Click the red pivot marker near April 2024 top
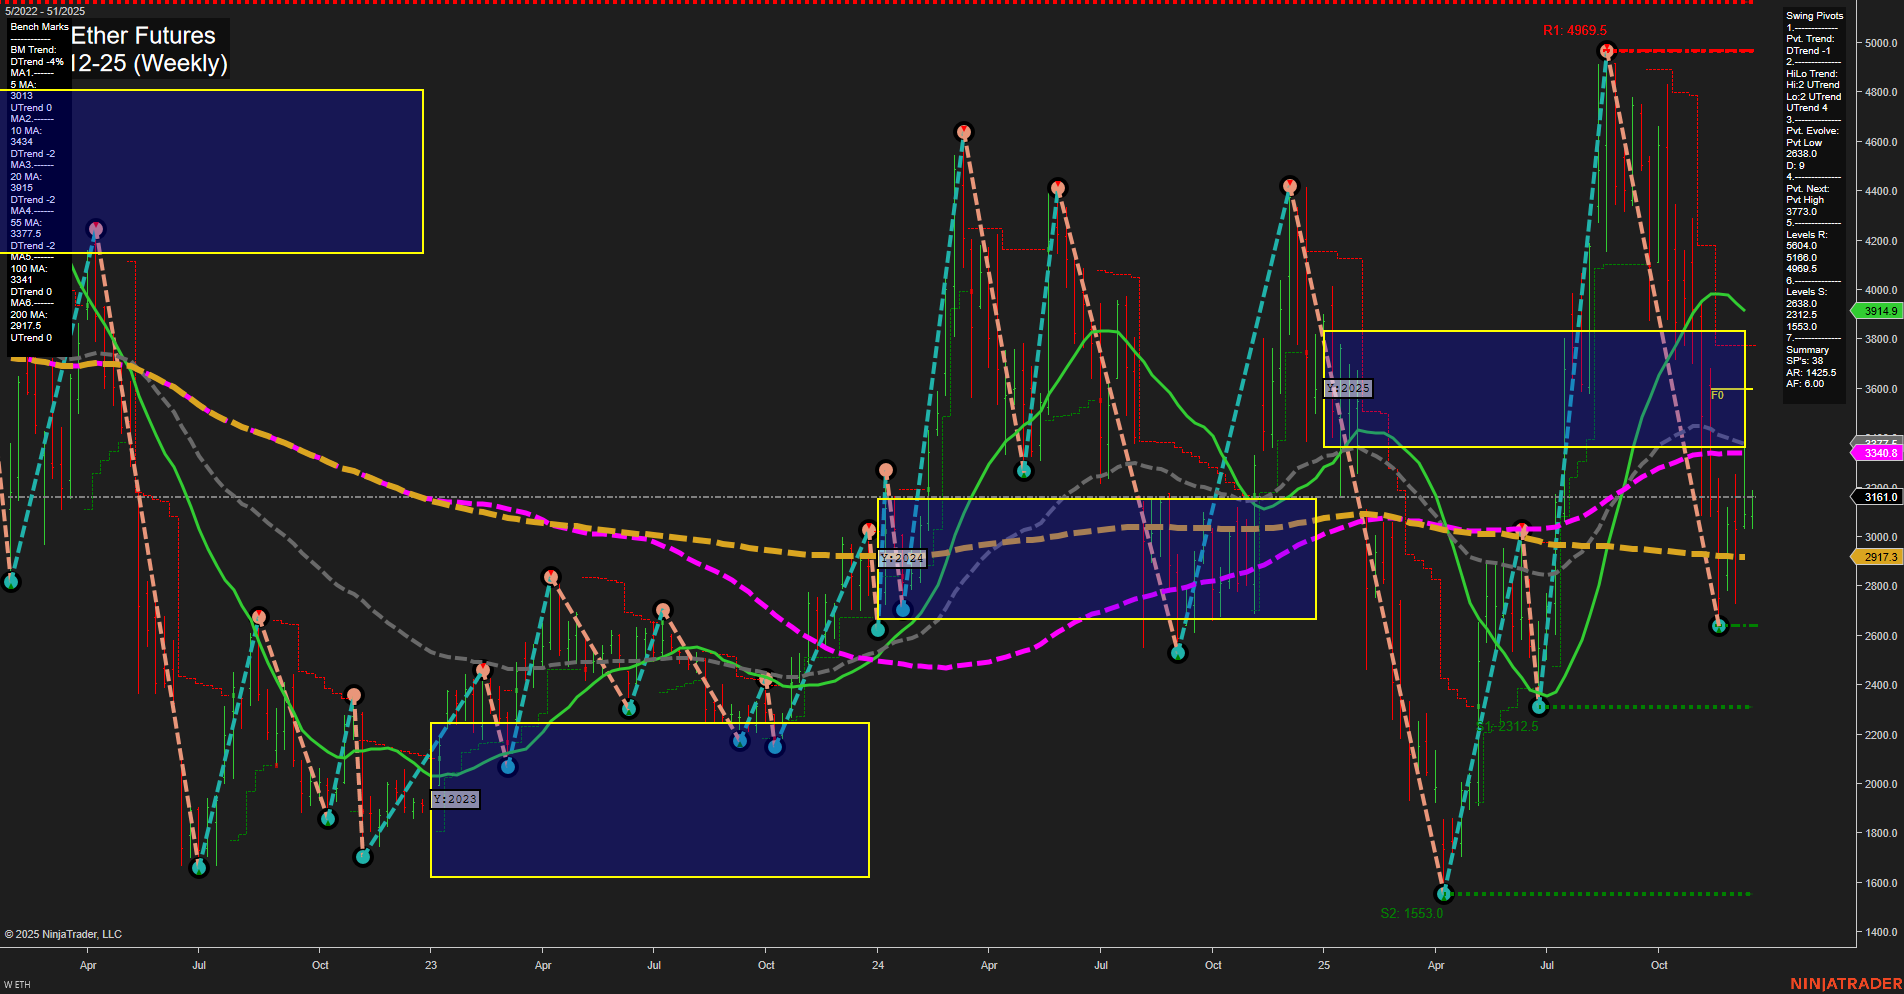 [964, 130]
